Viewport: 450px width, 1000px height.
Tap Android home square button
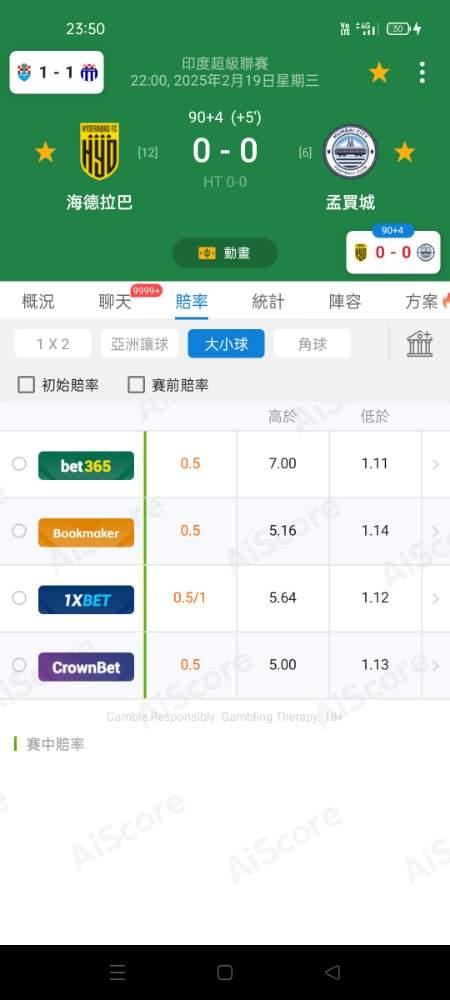pyautogui.click(x=225, y=972)
